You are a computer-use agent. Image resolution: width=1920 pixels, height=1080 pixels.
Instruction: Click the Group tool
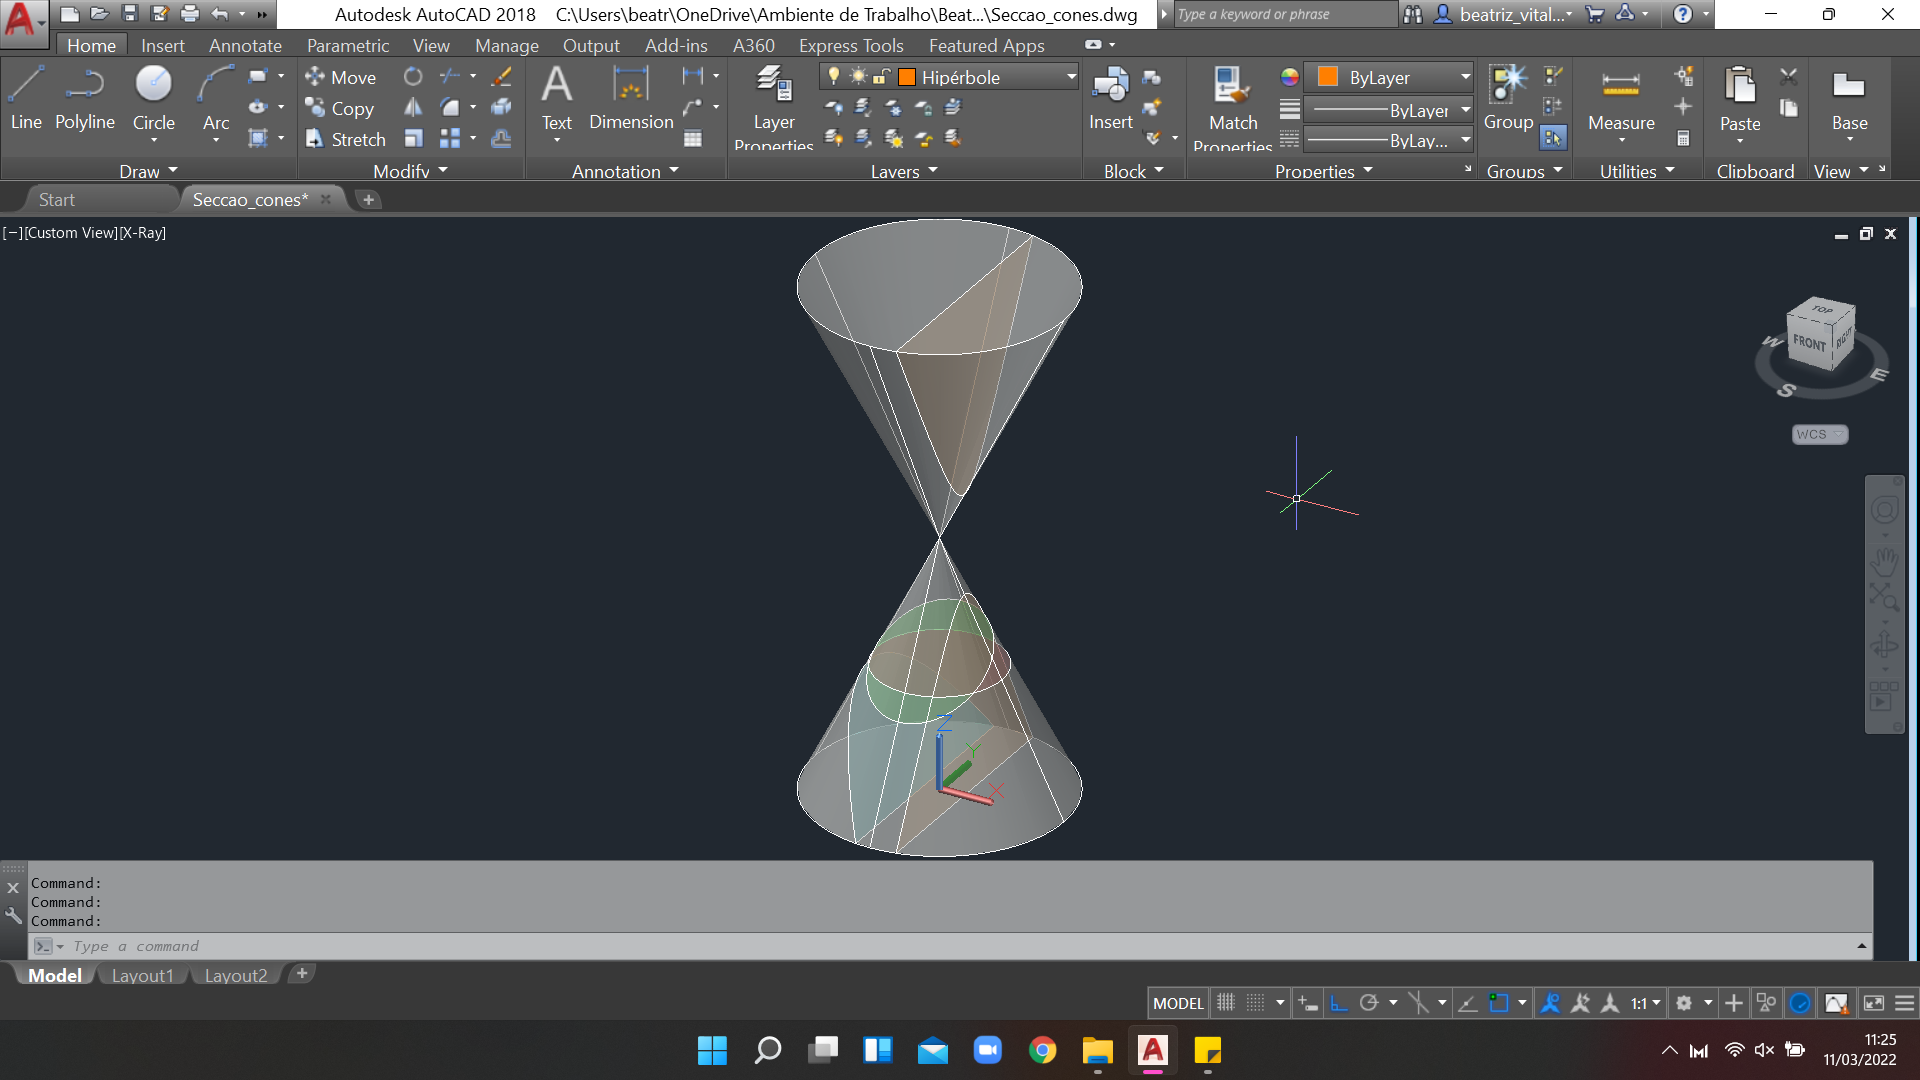tap(1508, 98)
